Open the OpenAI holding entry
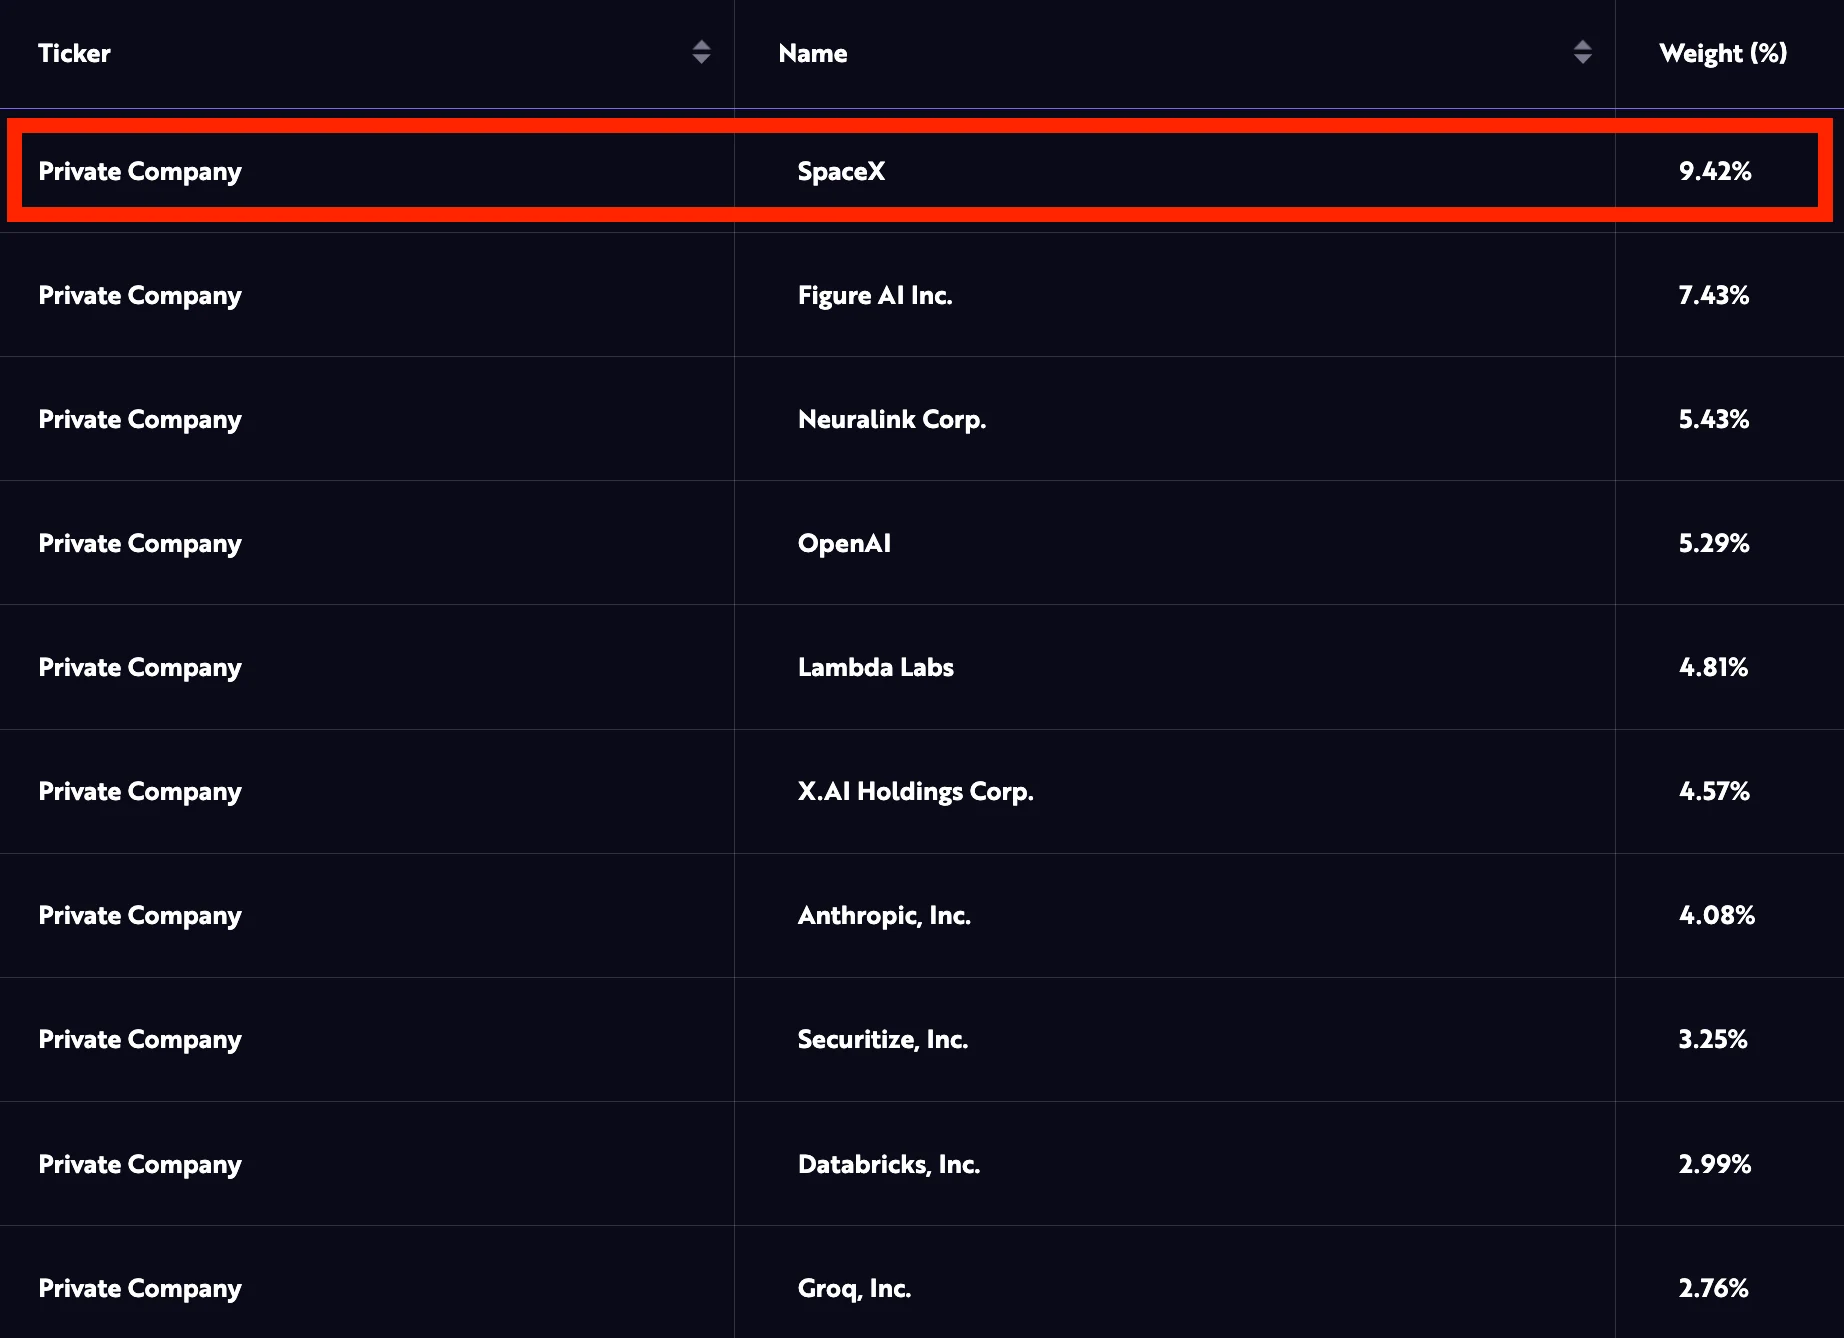 pos(844,543)
